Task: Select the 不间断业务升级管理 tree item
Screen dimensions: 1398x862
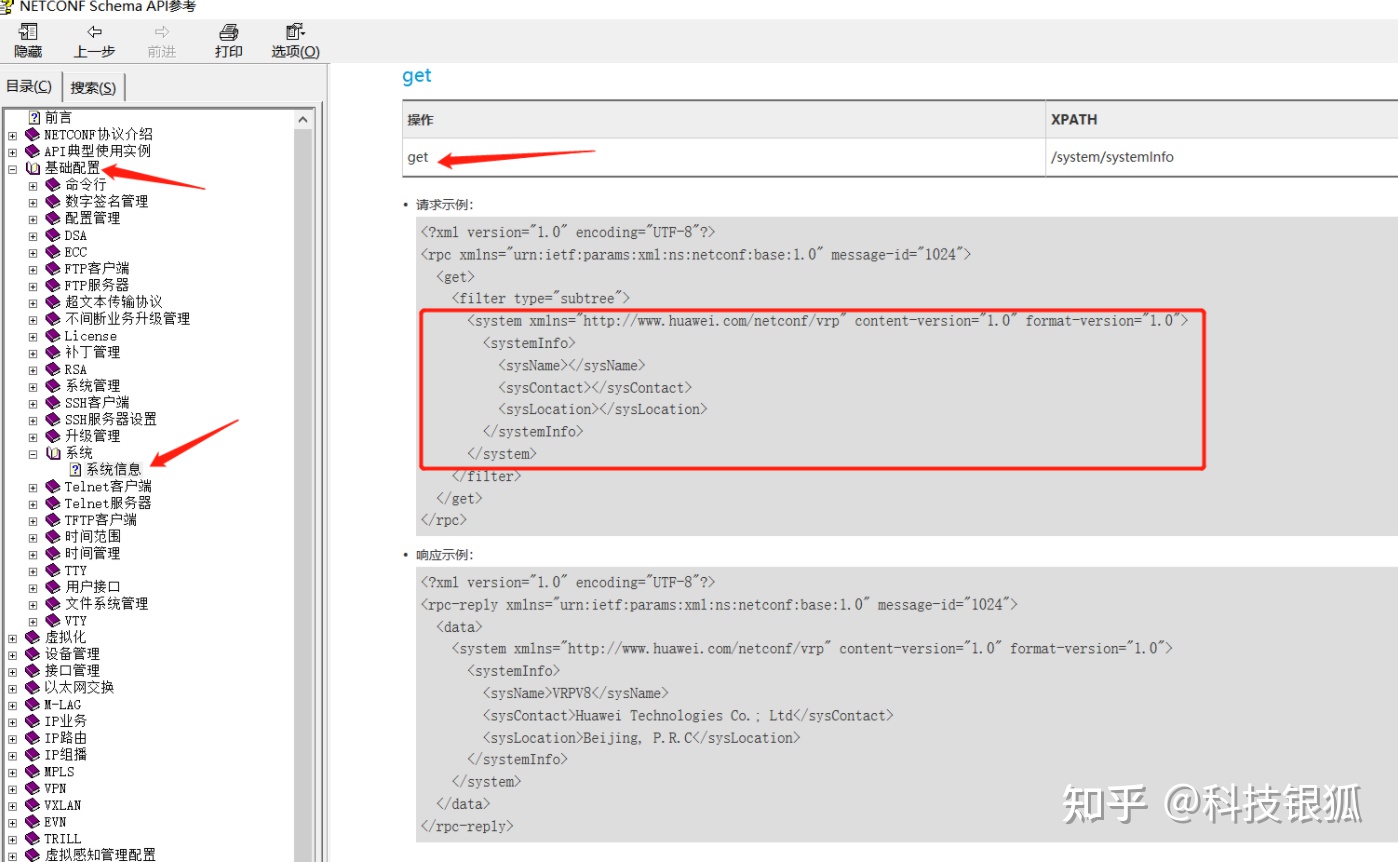Action: click(x=127, y=319)
